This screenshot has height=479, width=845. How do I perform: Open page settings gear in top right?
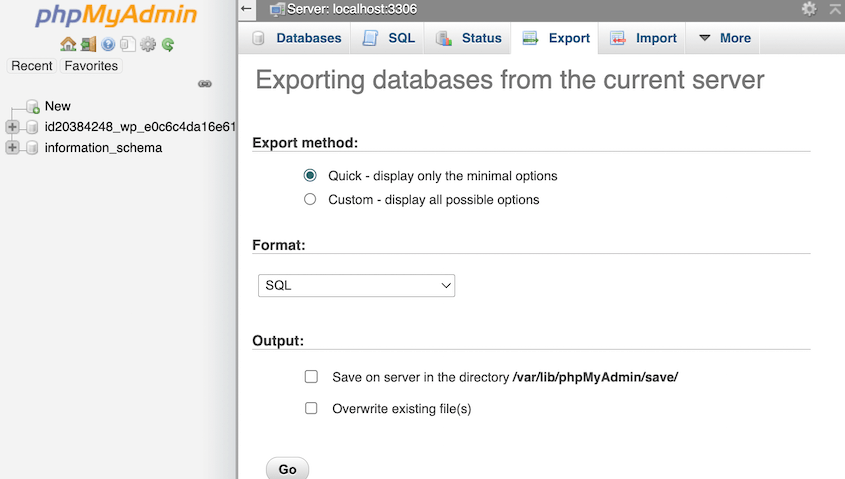tap(809, 9)
